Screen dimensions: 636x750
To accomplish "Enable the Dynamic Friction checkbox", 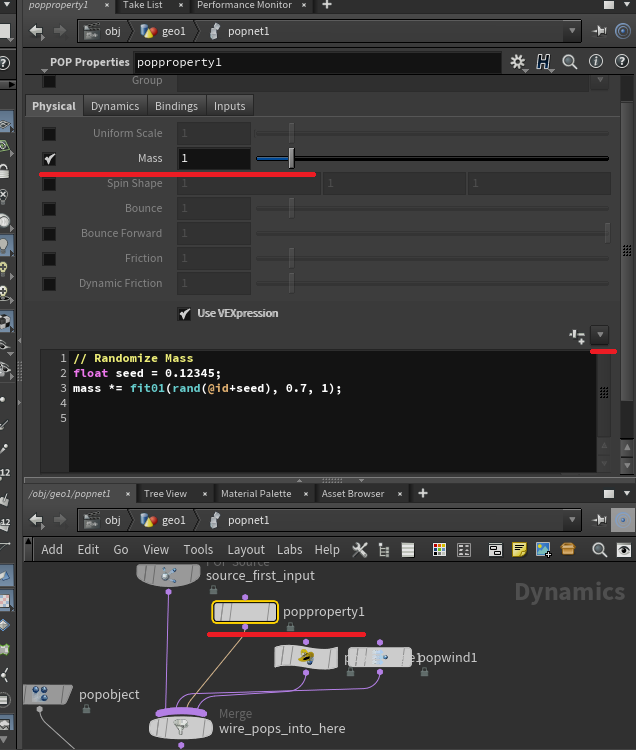I will 49,284.
